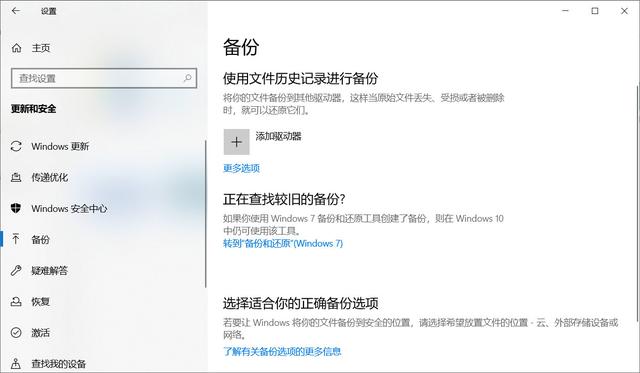Click the 使用文件历史记录进行备份 heading
The height and width of the screenshot is (373, 640).
click(x=300, y=78)
